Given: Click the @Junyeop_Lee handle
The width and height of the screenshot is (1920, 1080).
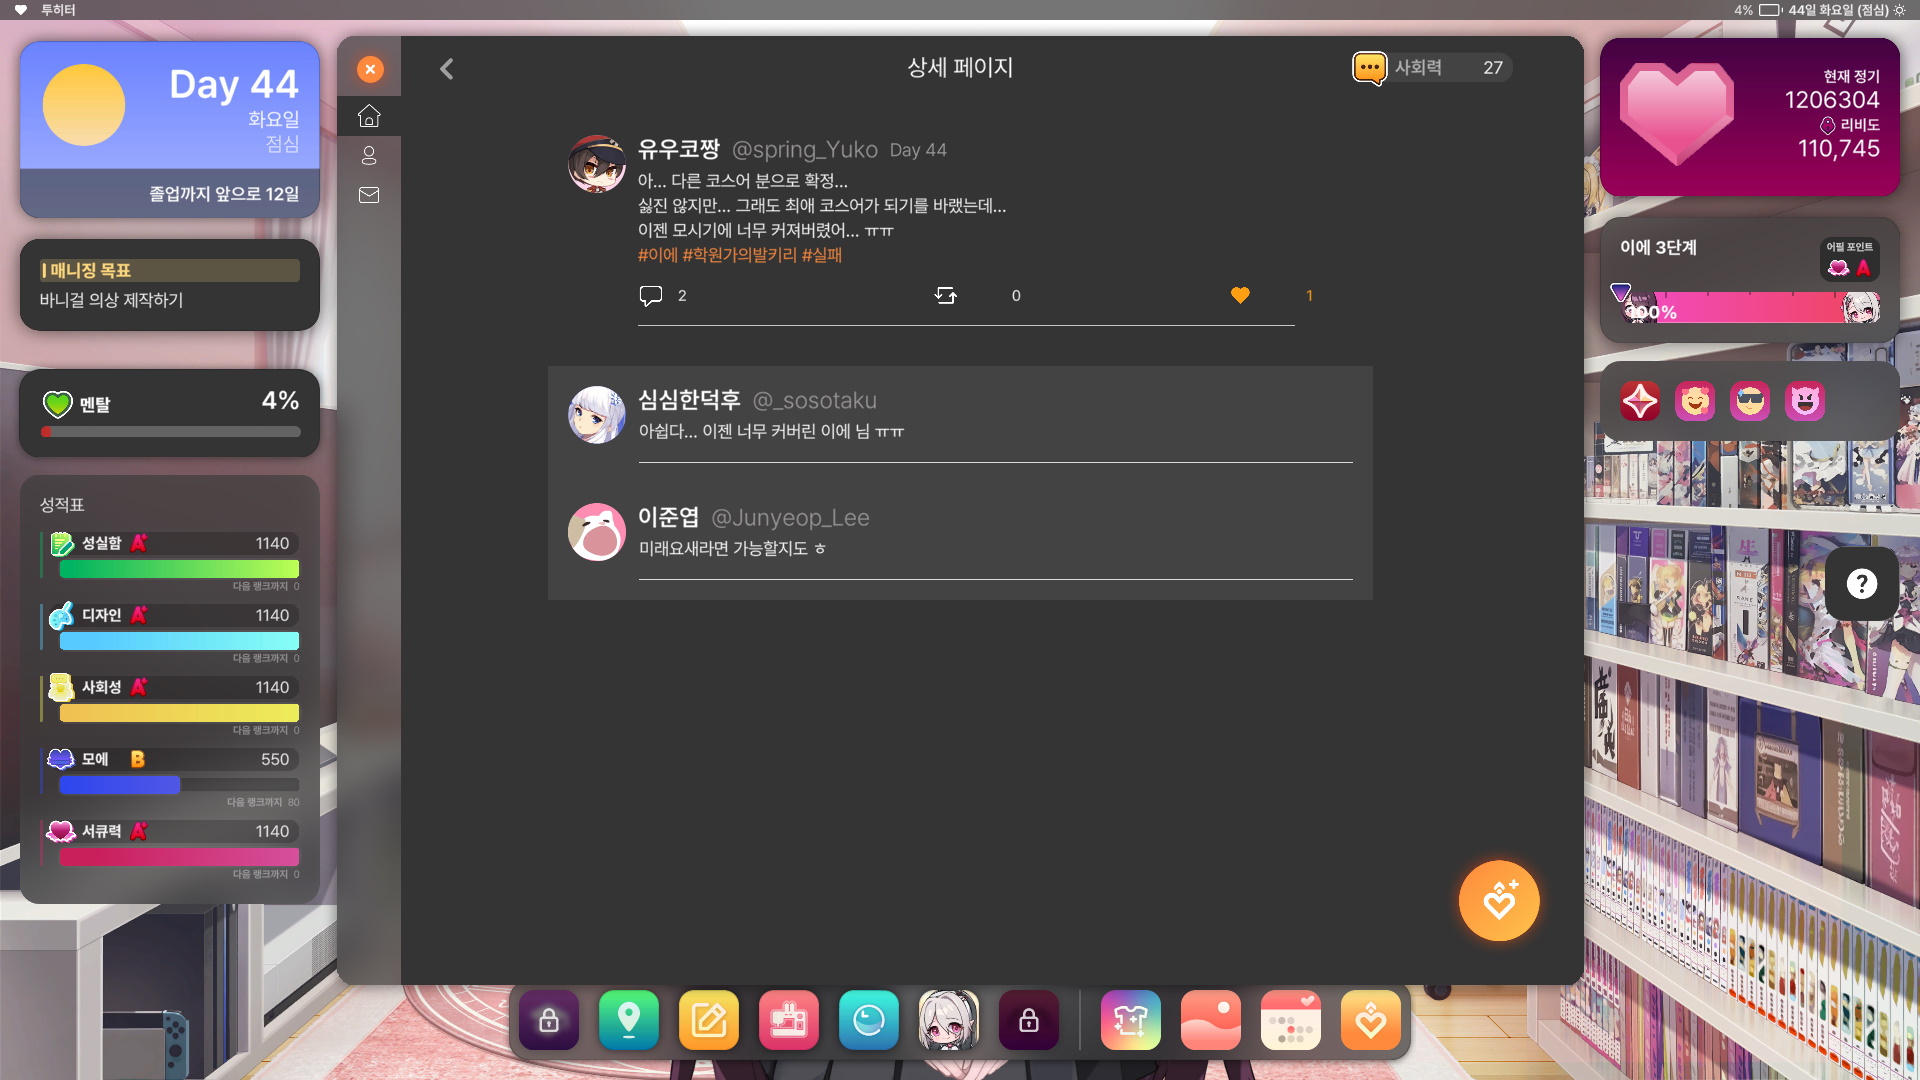Looking at the screenshot, I should click(x=790, y=518).
